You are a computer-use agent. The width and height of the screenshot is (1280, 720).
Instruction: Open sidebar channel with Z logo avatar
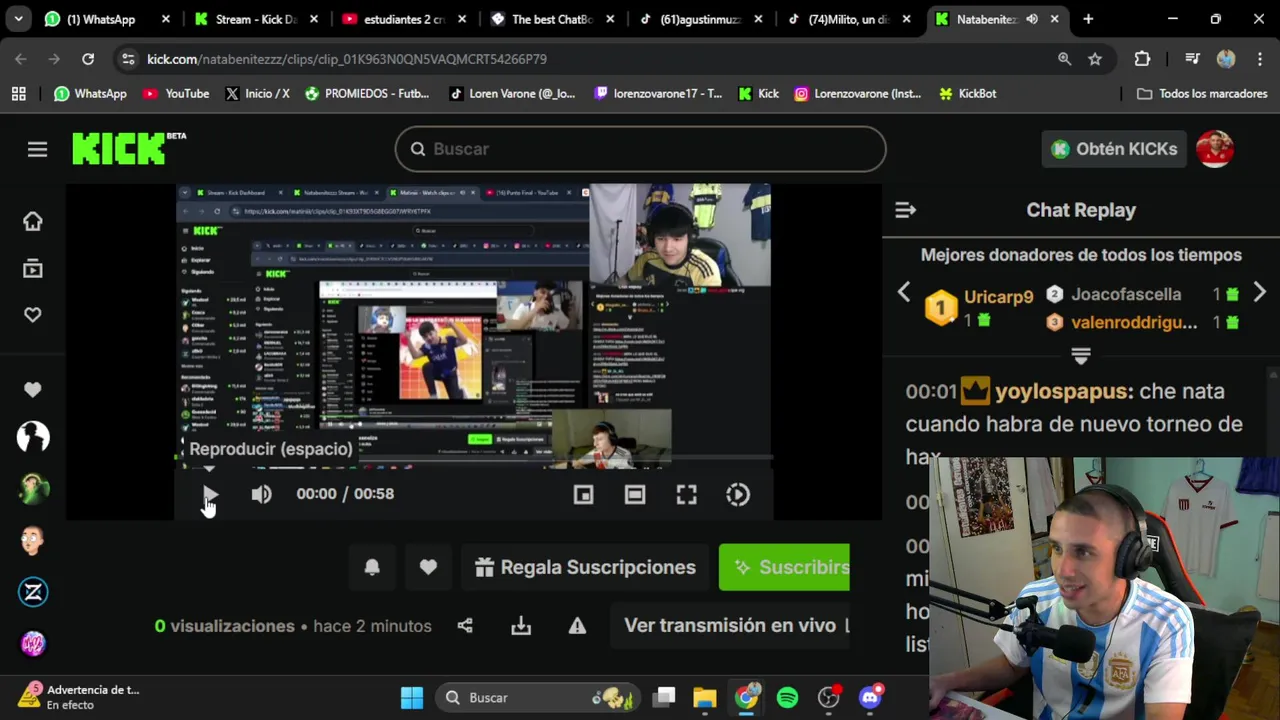[33, 592]
